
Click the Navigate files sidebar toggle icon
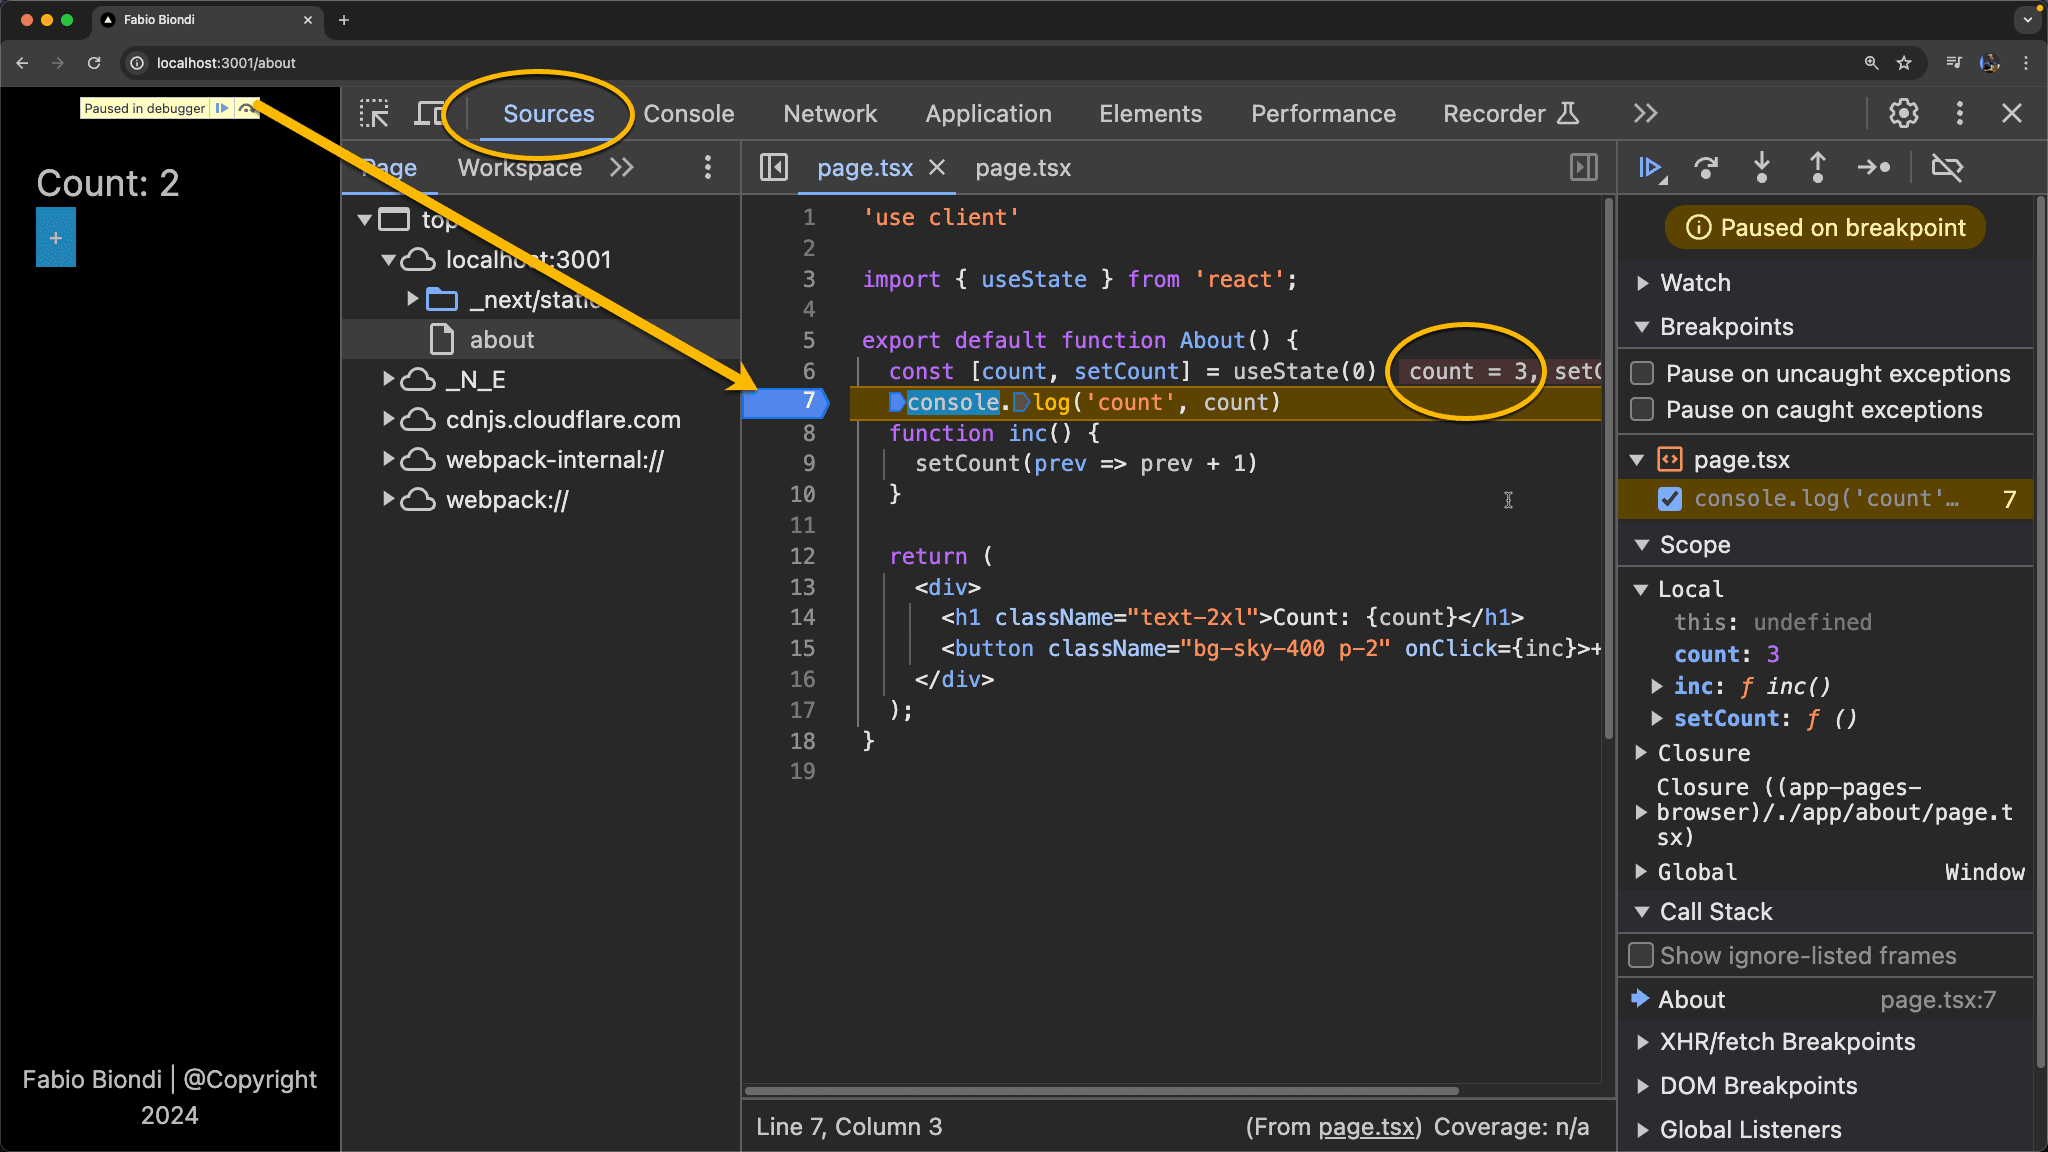pos(772,167)
